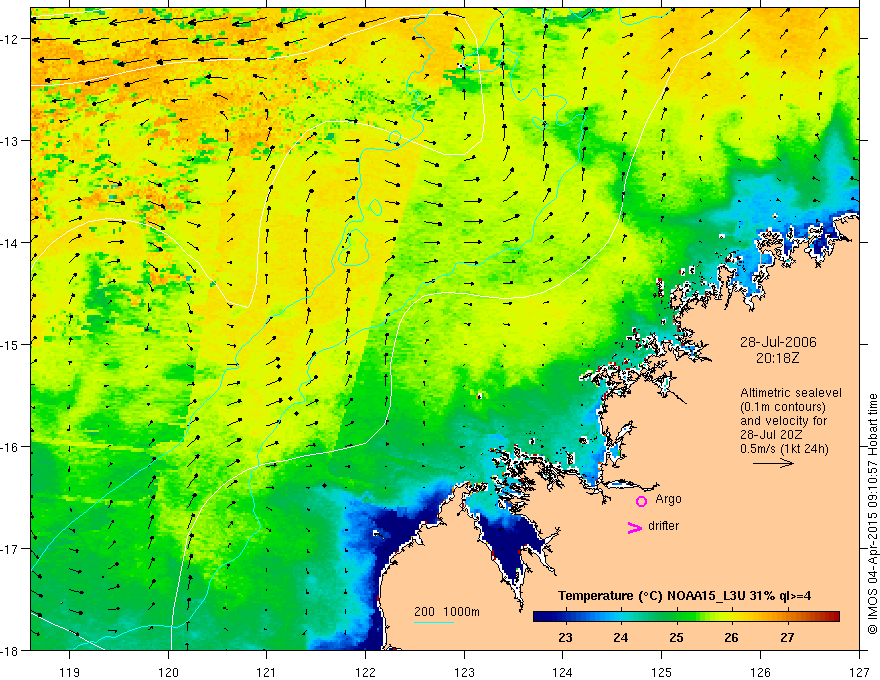Click the -12 latitude axis label
Screen dimensions: 880x680
pos(10,39)
